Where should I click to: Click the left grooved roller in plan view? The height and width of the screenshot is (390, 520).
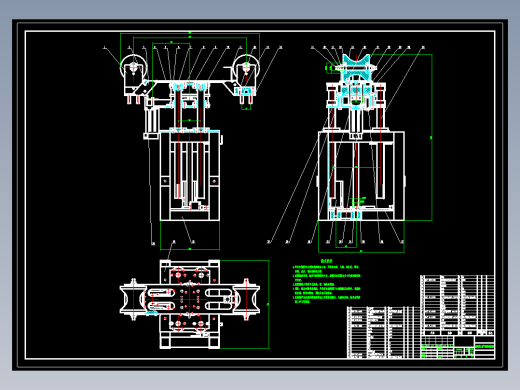pos(133,299)
